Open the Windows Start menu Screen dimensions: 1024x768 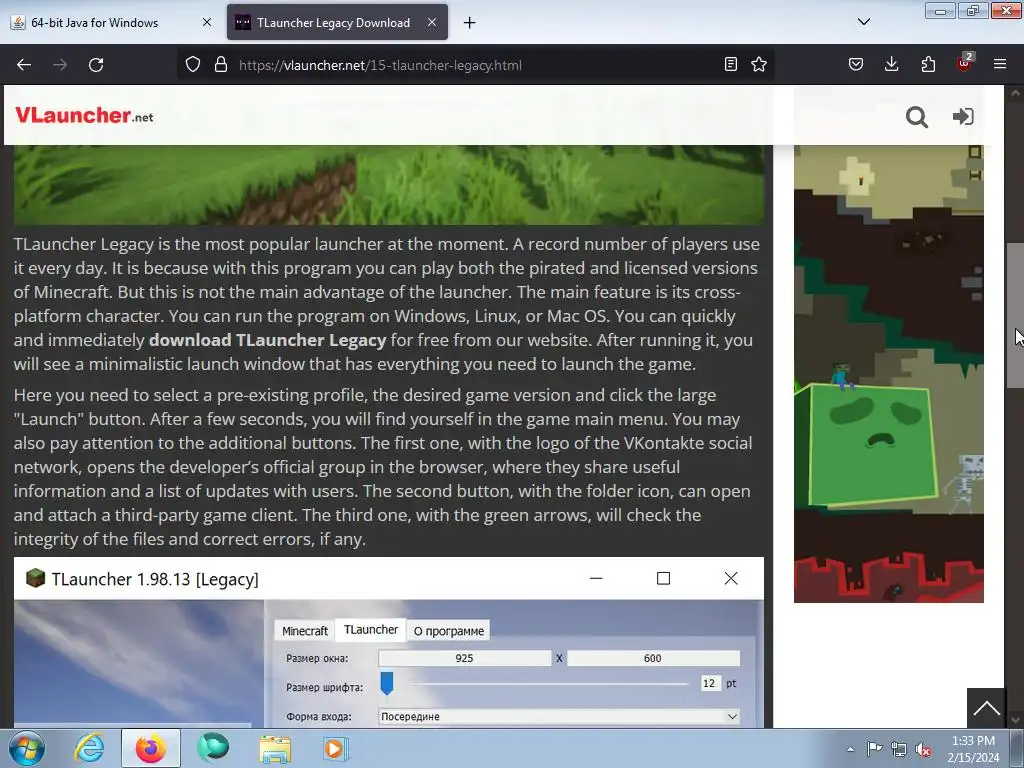[x=27, y=748]
